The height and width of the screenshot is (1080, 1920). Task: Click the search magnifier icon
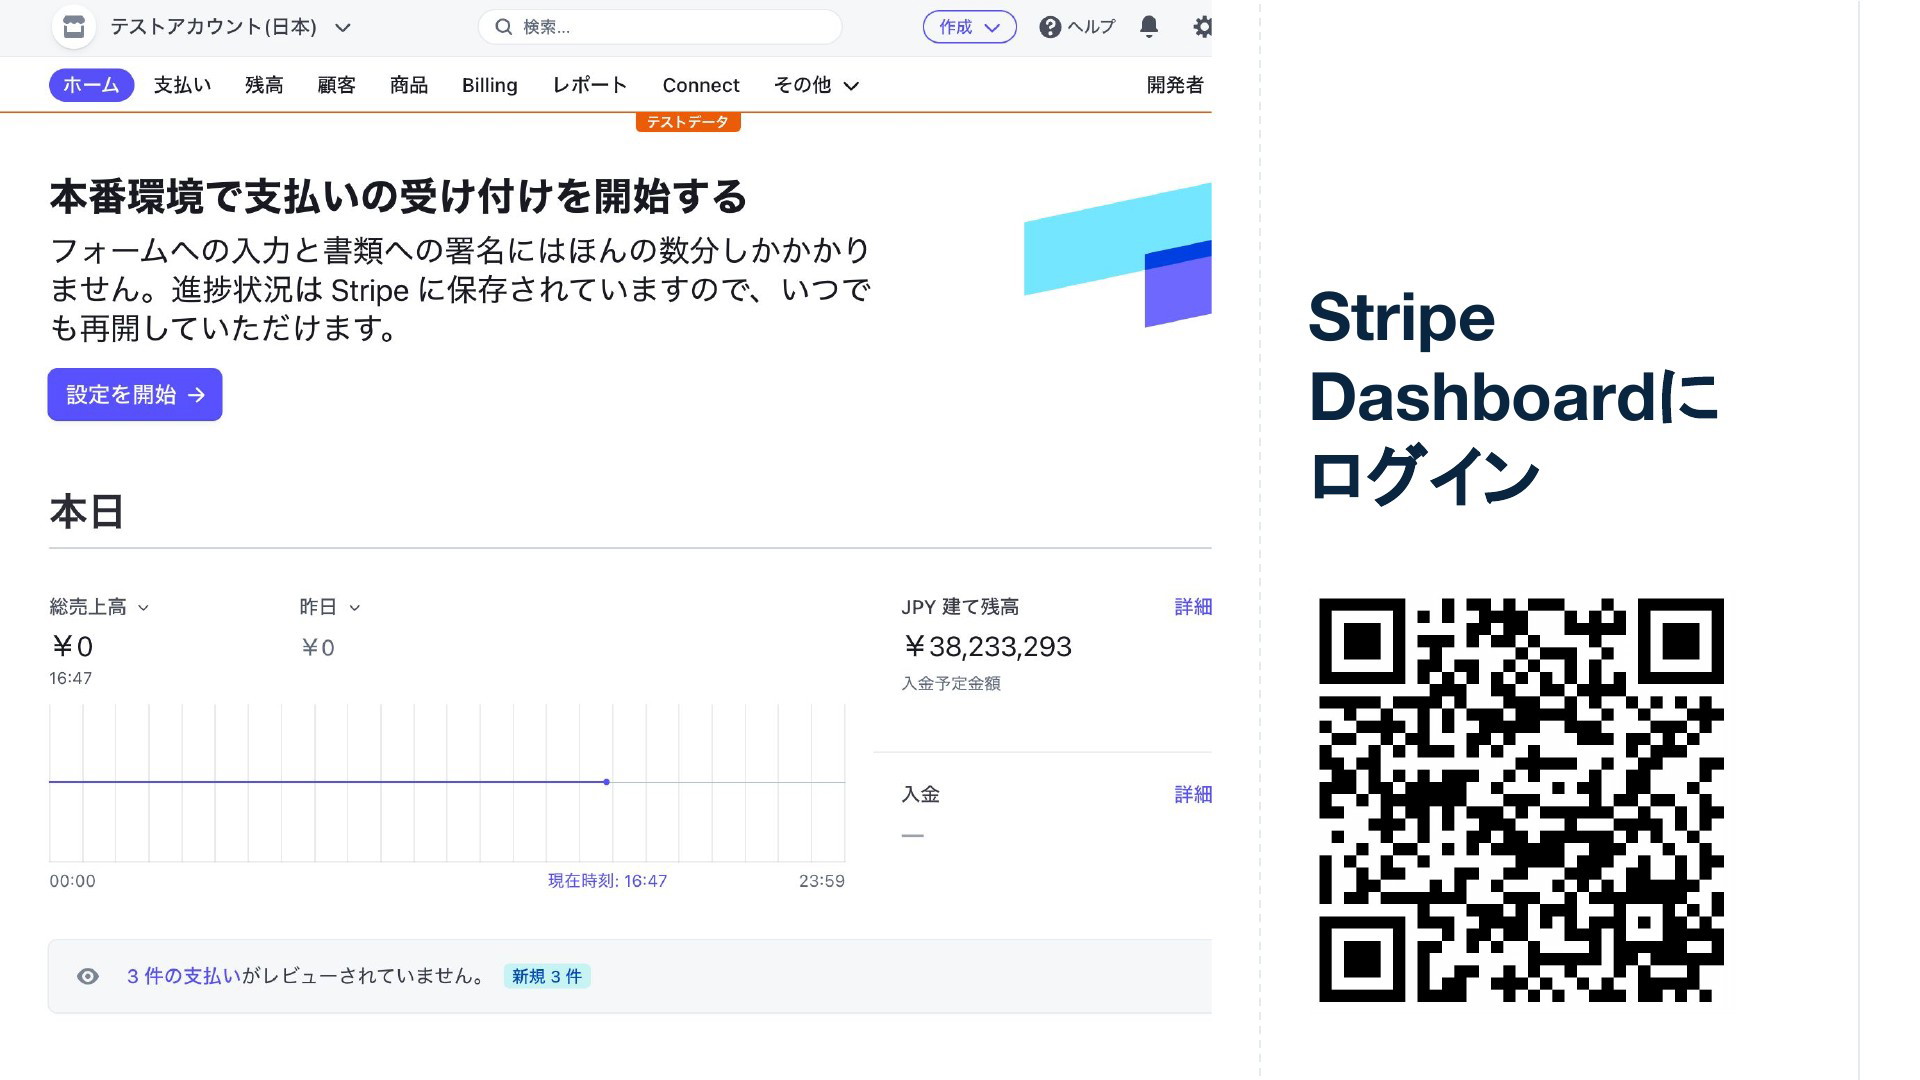[504, 27]
